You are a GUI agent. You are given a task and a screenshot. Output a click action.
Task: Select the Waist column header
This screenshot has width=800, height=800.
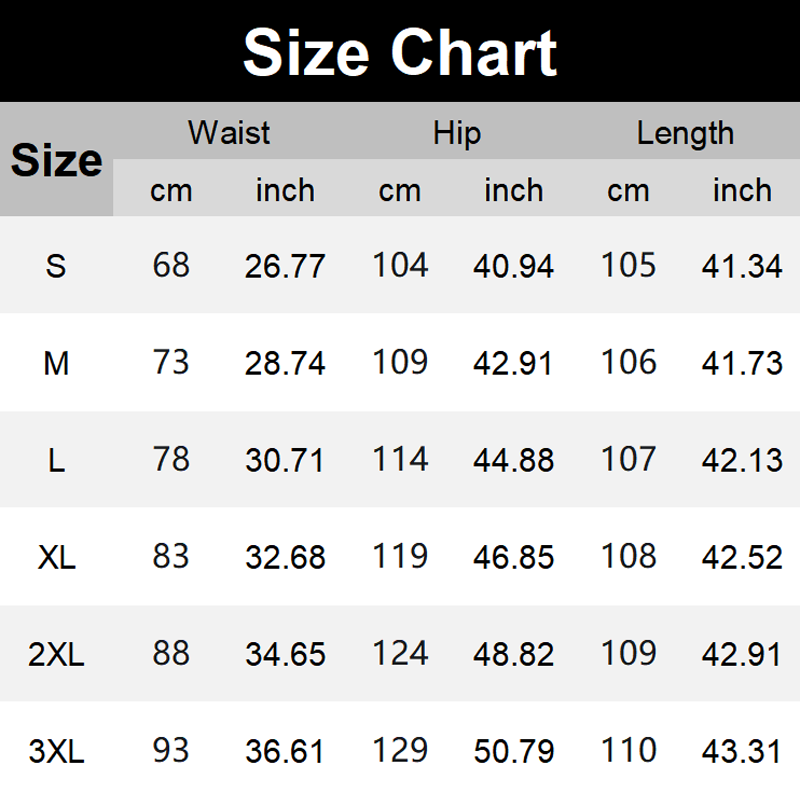coord(229,133)
